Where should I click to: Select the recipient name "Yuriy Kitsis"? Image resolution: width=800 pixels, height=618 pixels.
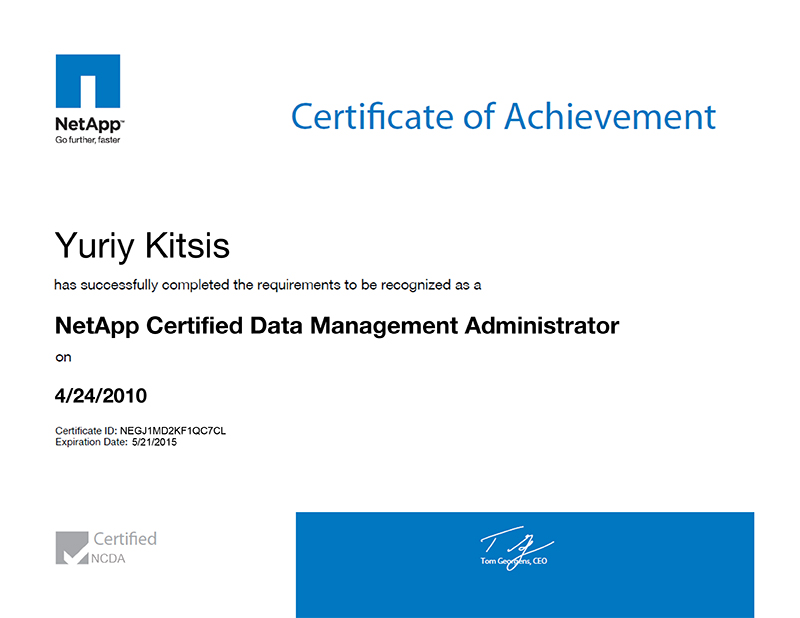[x=142, y=246]
